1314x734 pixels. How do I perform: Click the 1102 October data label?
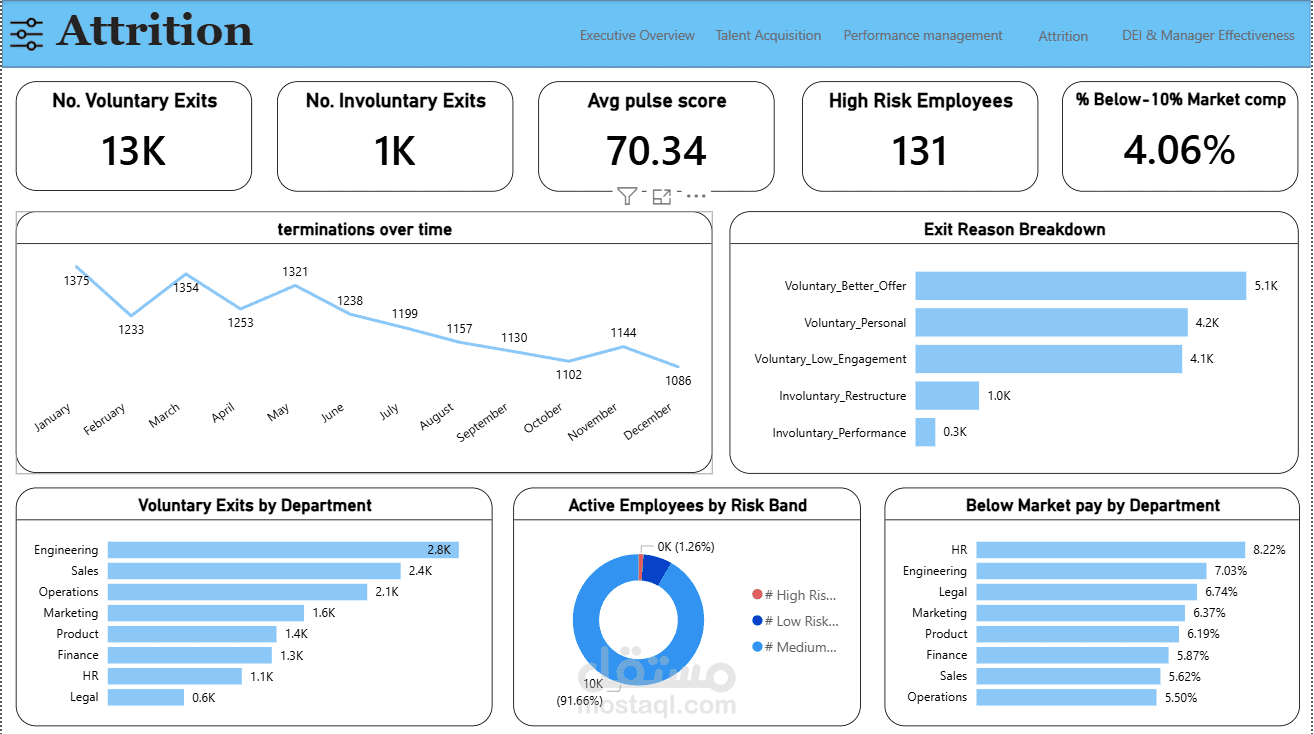pos(568,375)
